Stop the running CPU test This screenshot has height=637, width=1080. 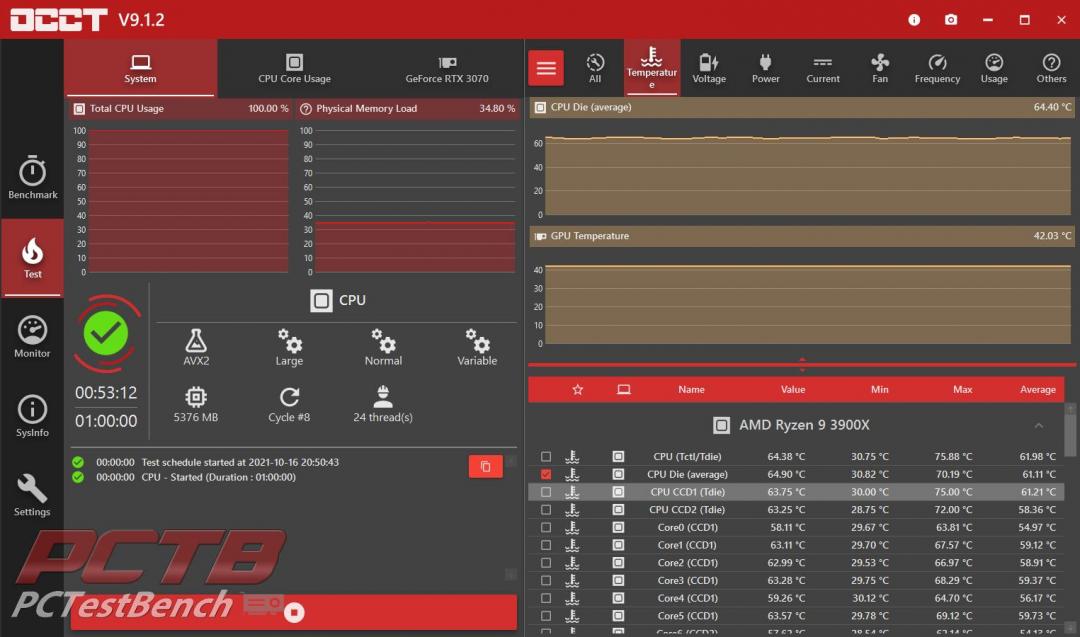click(294, 612)
